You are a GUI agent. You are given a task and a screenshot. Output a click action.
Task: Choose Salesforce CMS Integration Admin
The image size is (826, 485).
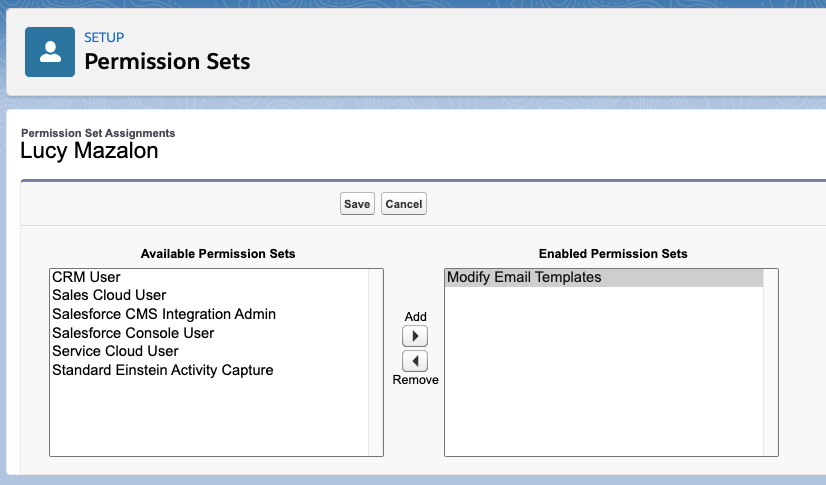click(x=209, y=314)
